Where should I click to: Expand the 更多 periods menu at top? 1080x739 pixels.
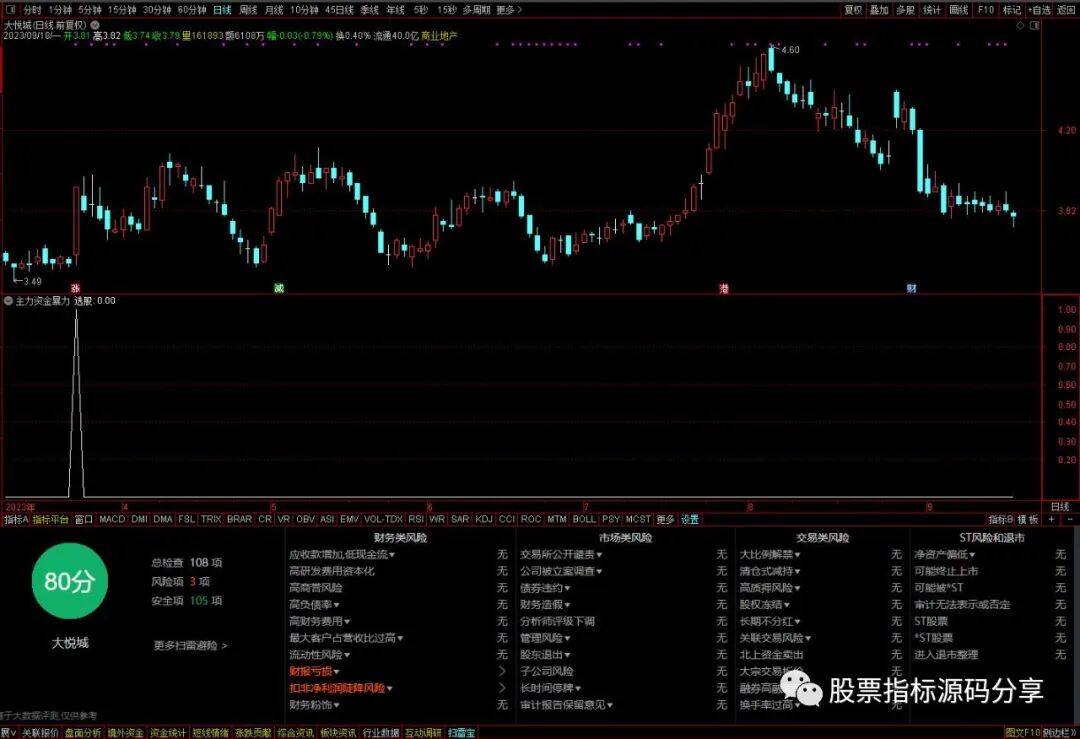pos(509,10)
